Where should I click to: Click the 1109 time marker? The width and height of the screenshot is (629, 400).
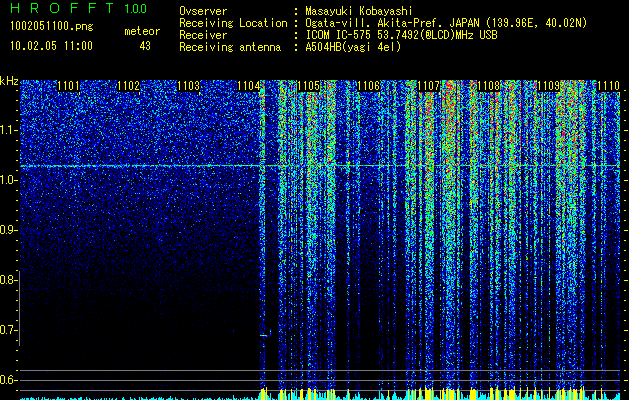coord(548,86)
